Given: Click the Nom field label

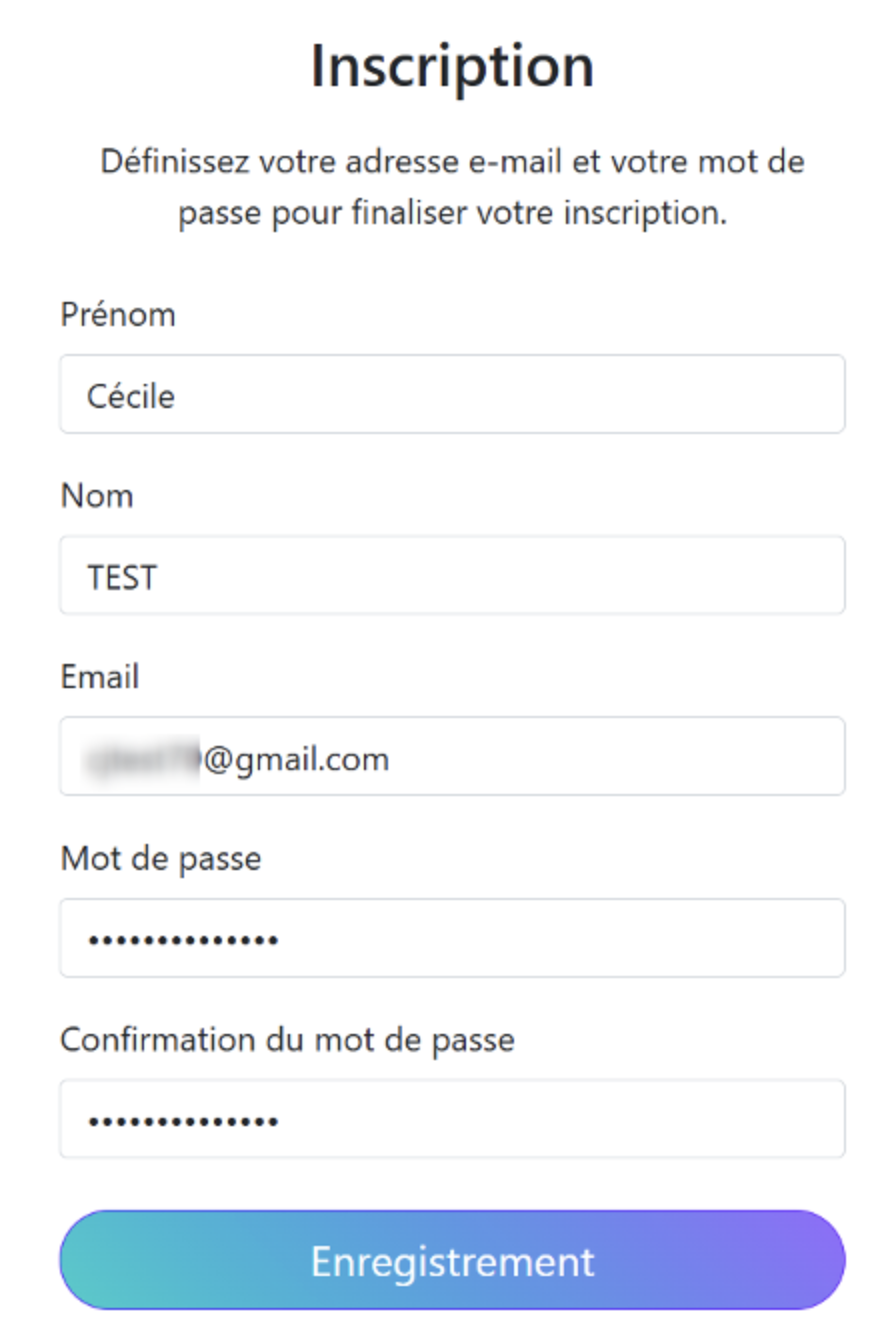Looking at the screenshot, I should click(97, 496).
